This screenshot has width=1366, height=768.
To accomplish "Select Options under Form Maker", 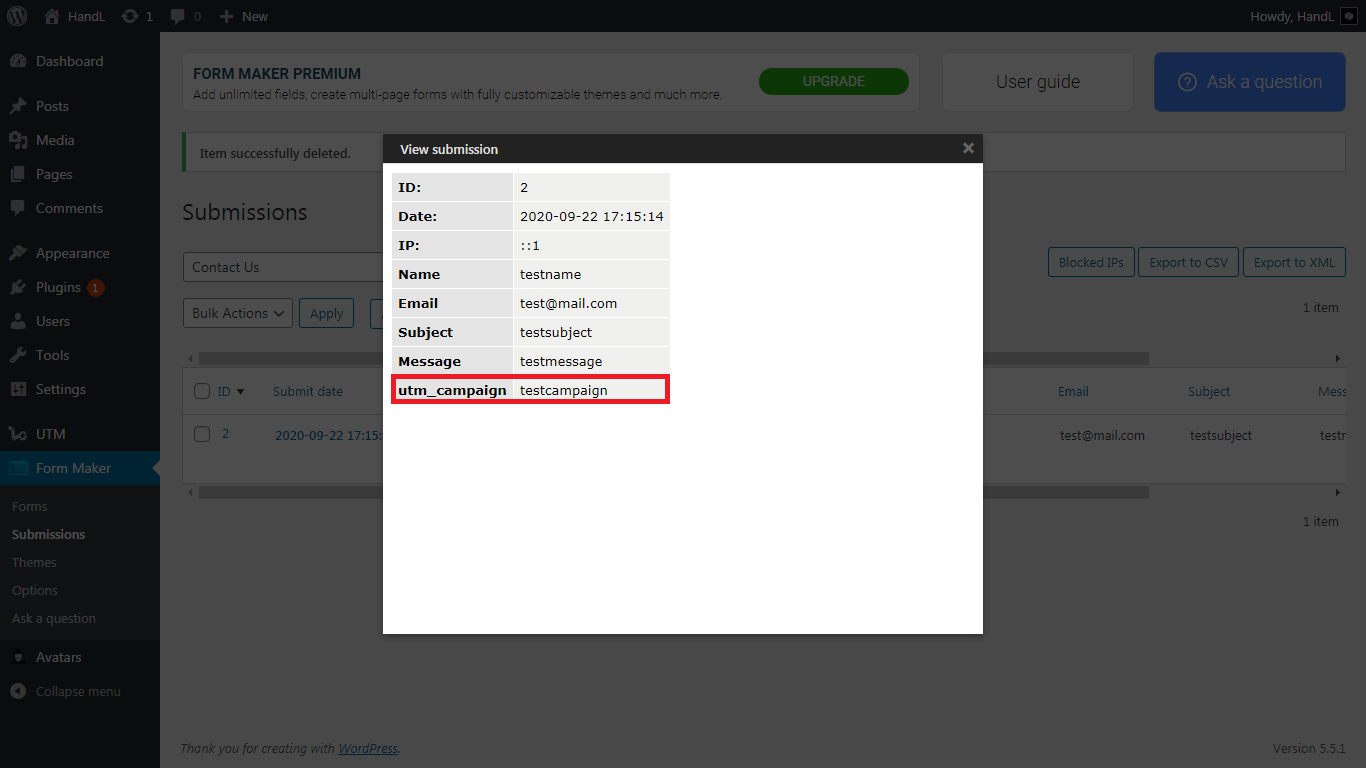I will tap(35, 590).
